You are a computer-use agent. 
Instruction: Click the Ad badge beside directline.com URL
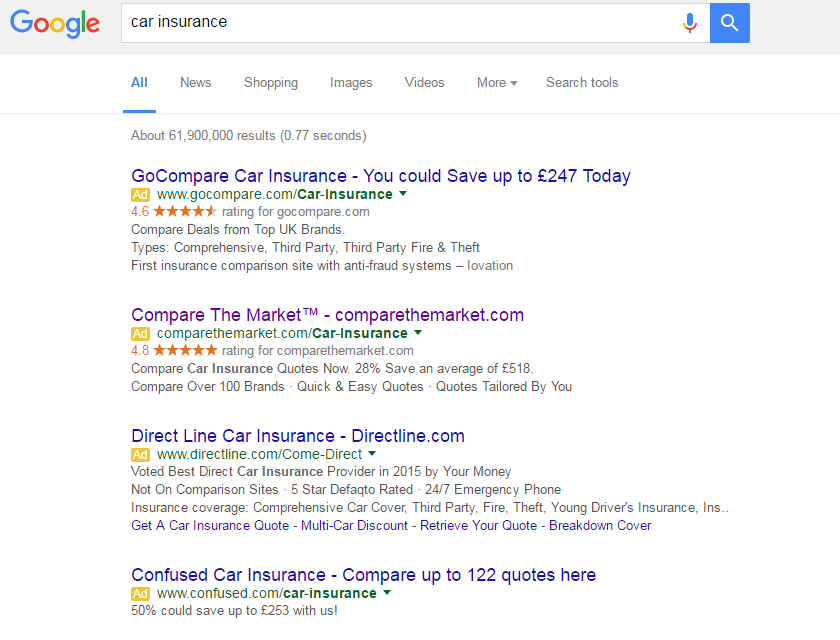click(140, 455)
